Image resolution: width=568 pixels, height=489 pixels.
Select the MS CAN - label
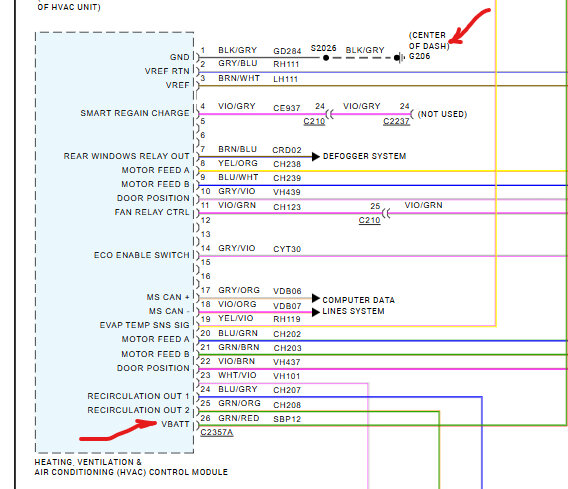point(169,311)
